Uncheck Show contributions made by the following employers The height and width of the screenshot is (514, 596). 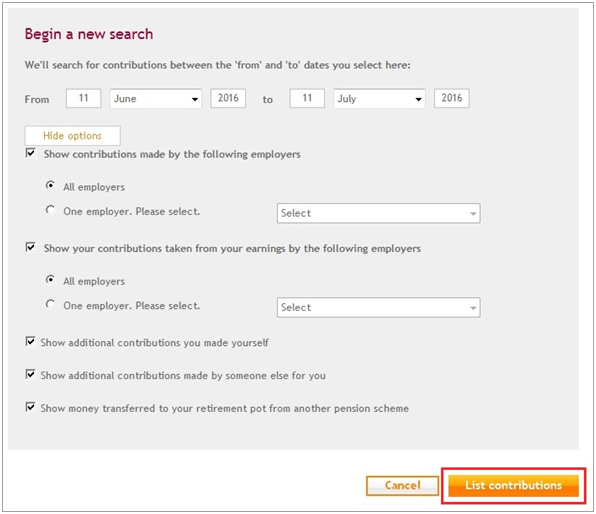point(30,153)
